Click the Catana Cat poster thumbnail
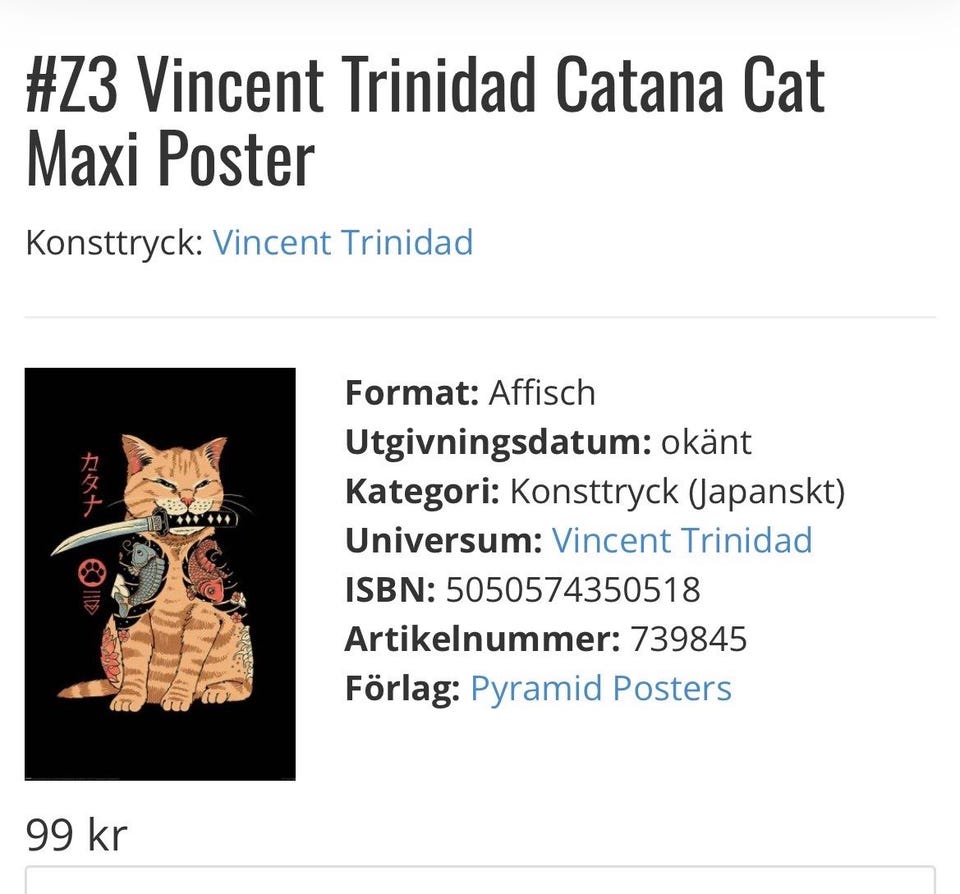The width and height of the screenshot is (960, 894). pyautogui.click(x=160, y=574)
